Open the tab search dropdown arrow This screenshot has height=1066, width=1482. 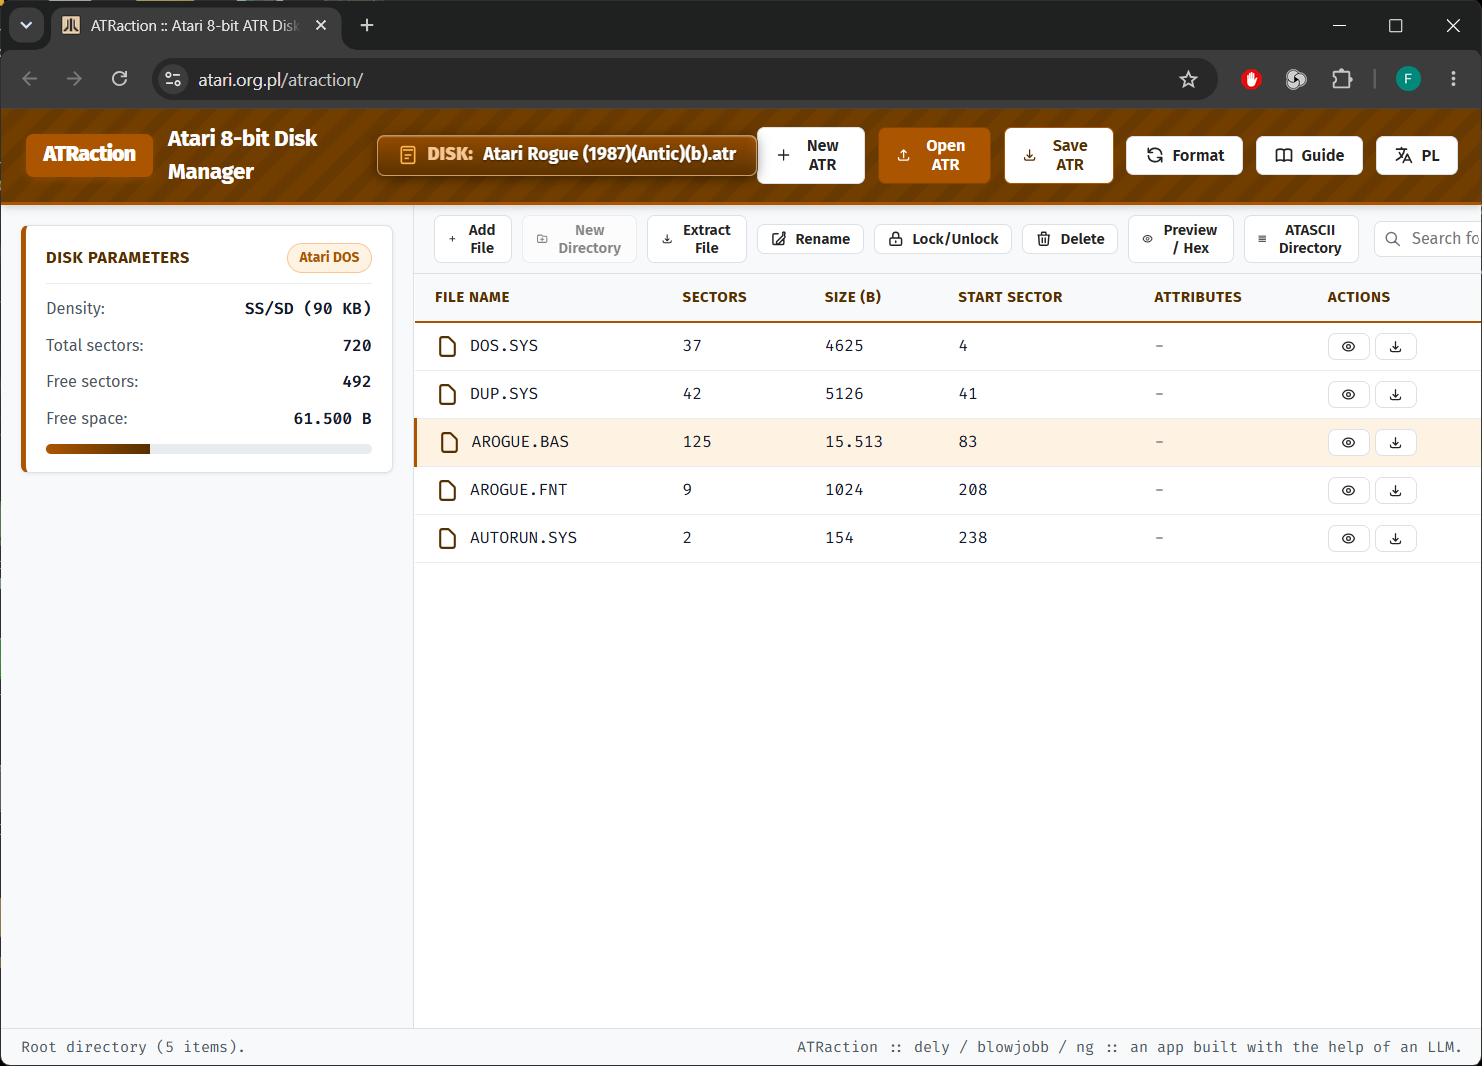point(26,25)
